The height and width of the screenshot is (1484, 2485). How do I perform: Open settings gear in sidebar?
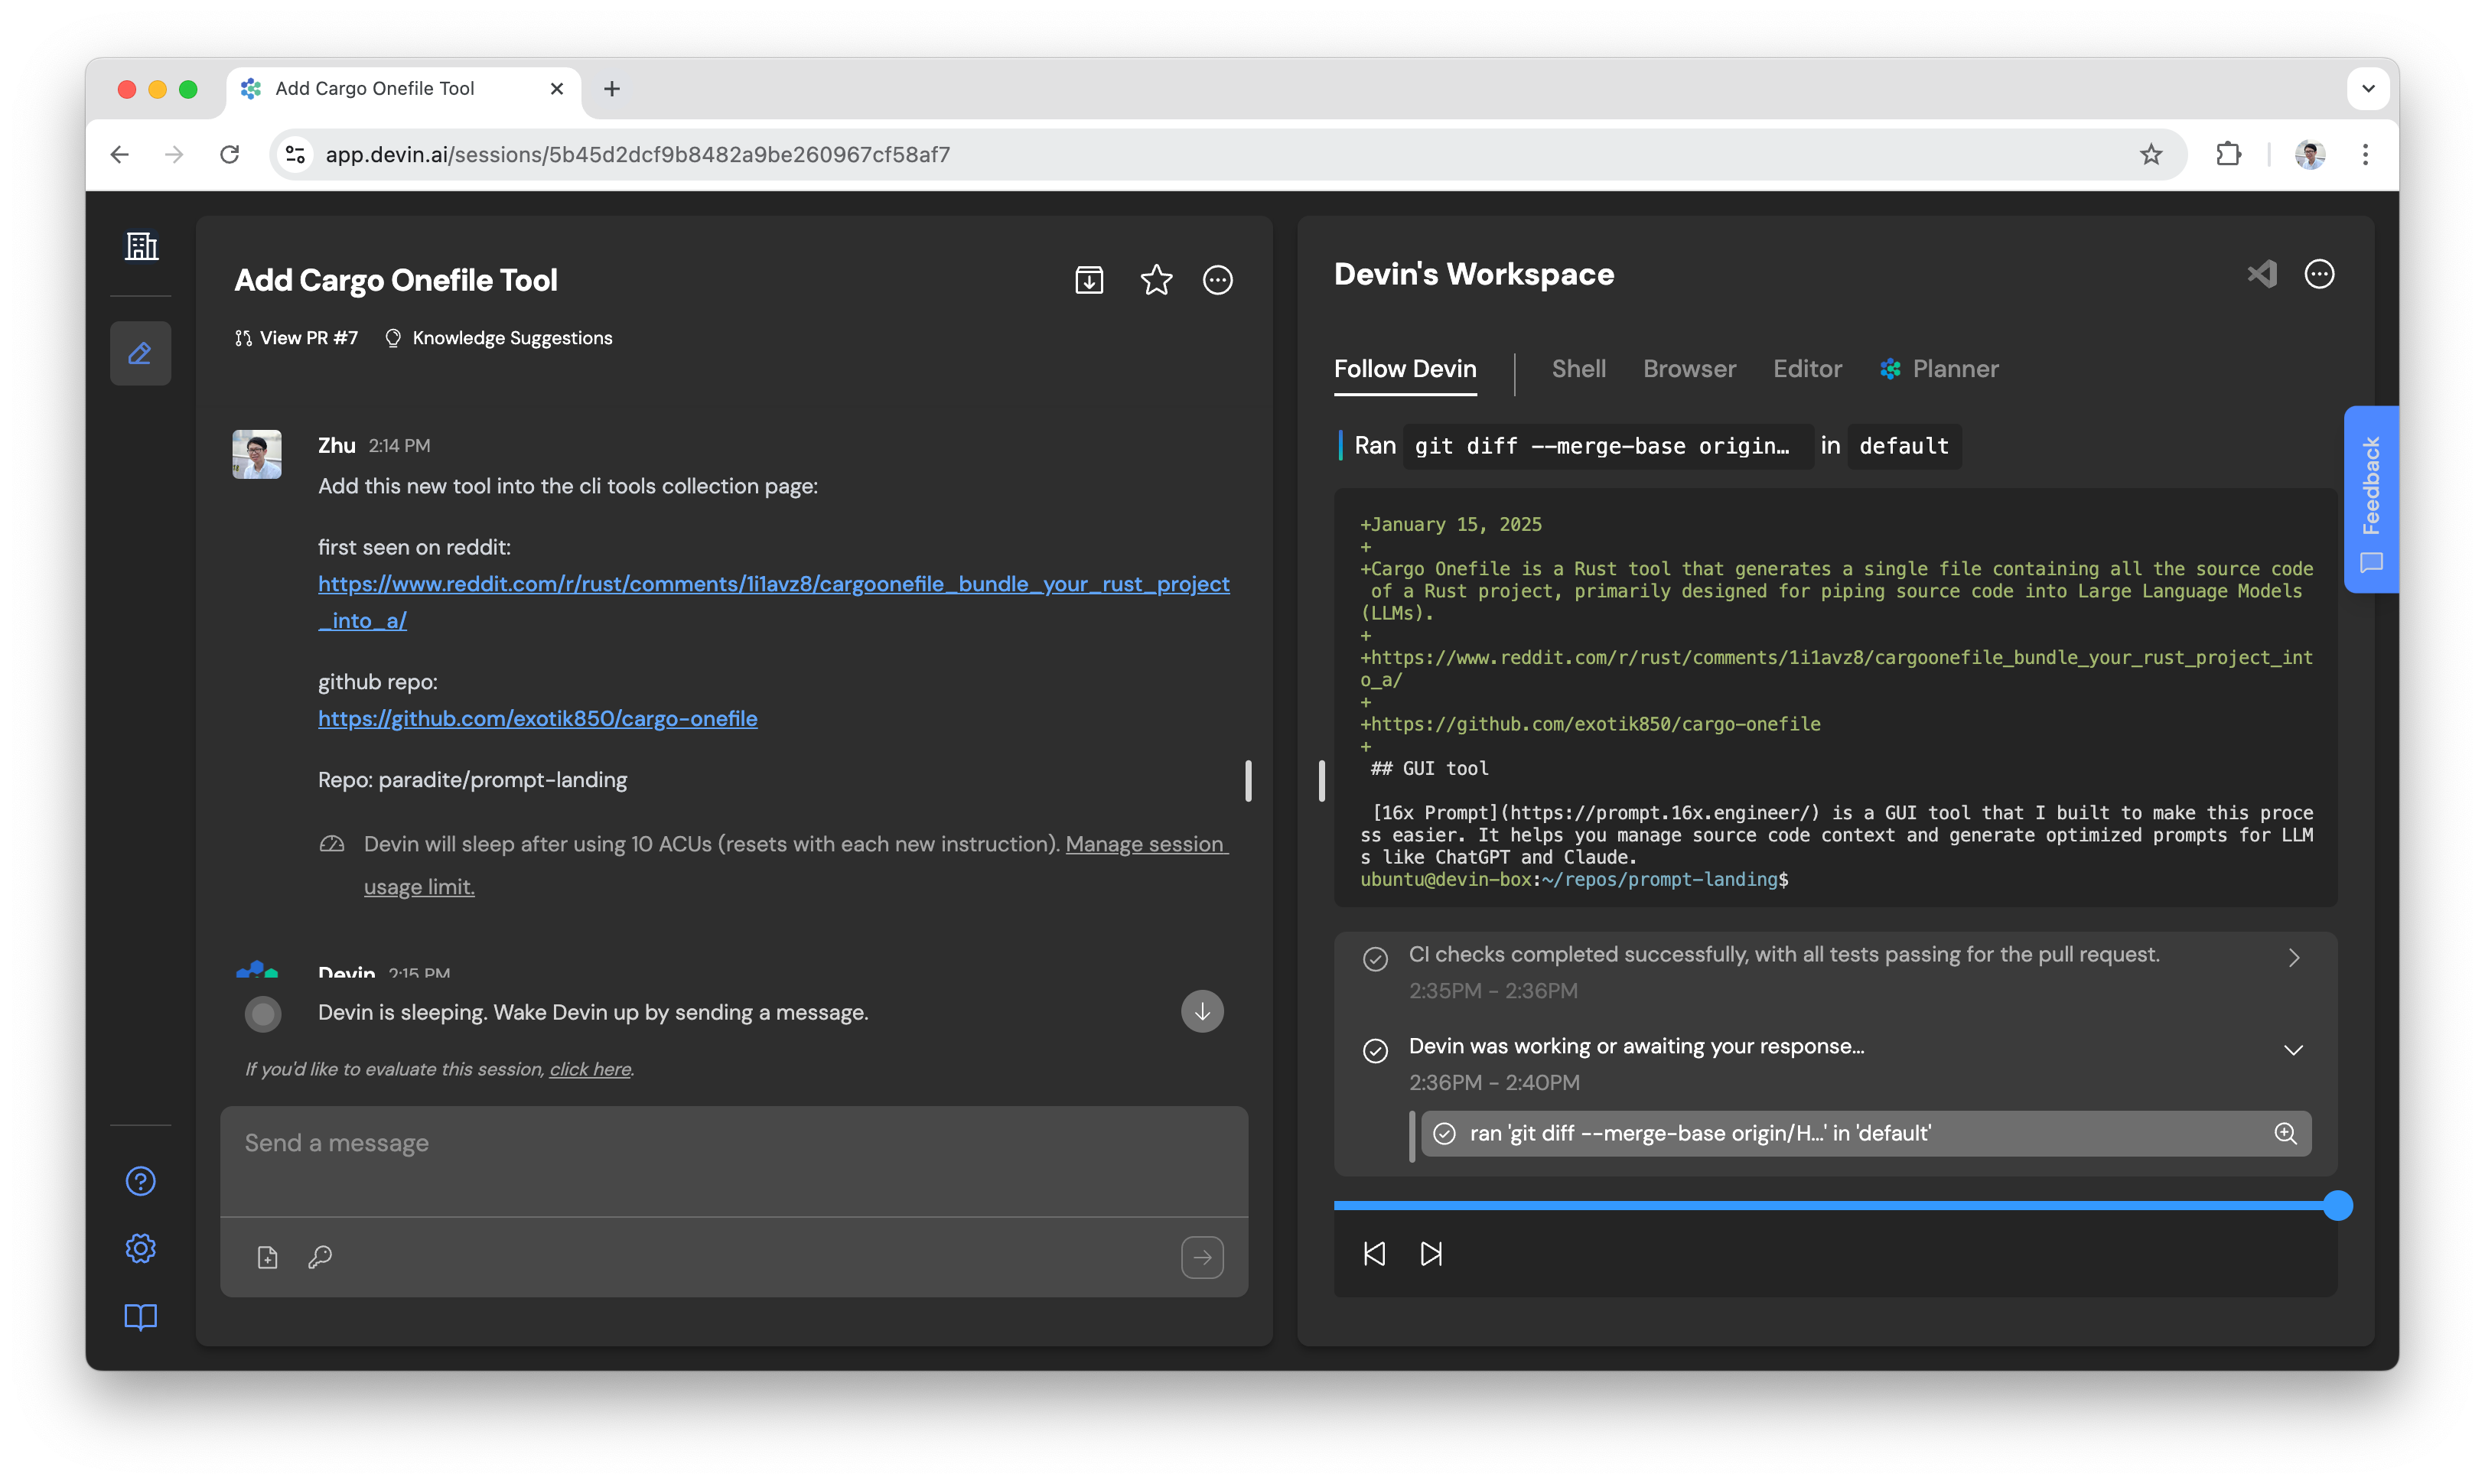click(140, 1248)
